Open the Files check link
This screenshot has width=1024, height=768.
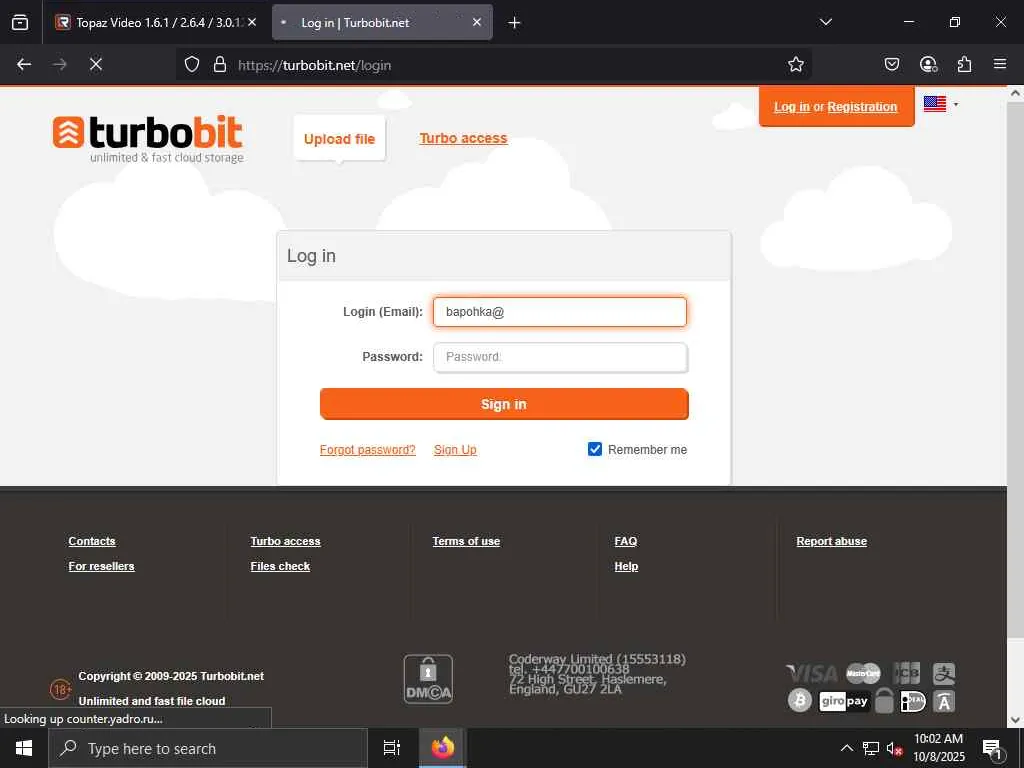tap(280, 566)
